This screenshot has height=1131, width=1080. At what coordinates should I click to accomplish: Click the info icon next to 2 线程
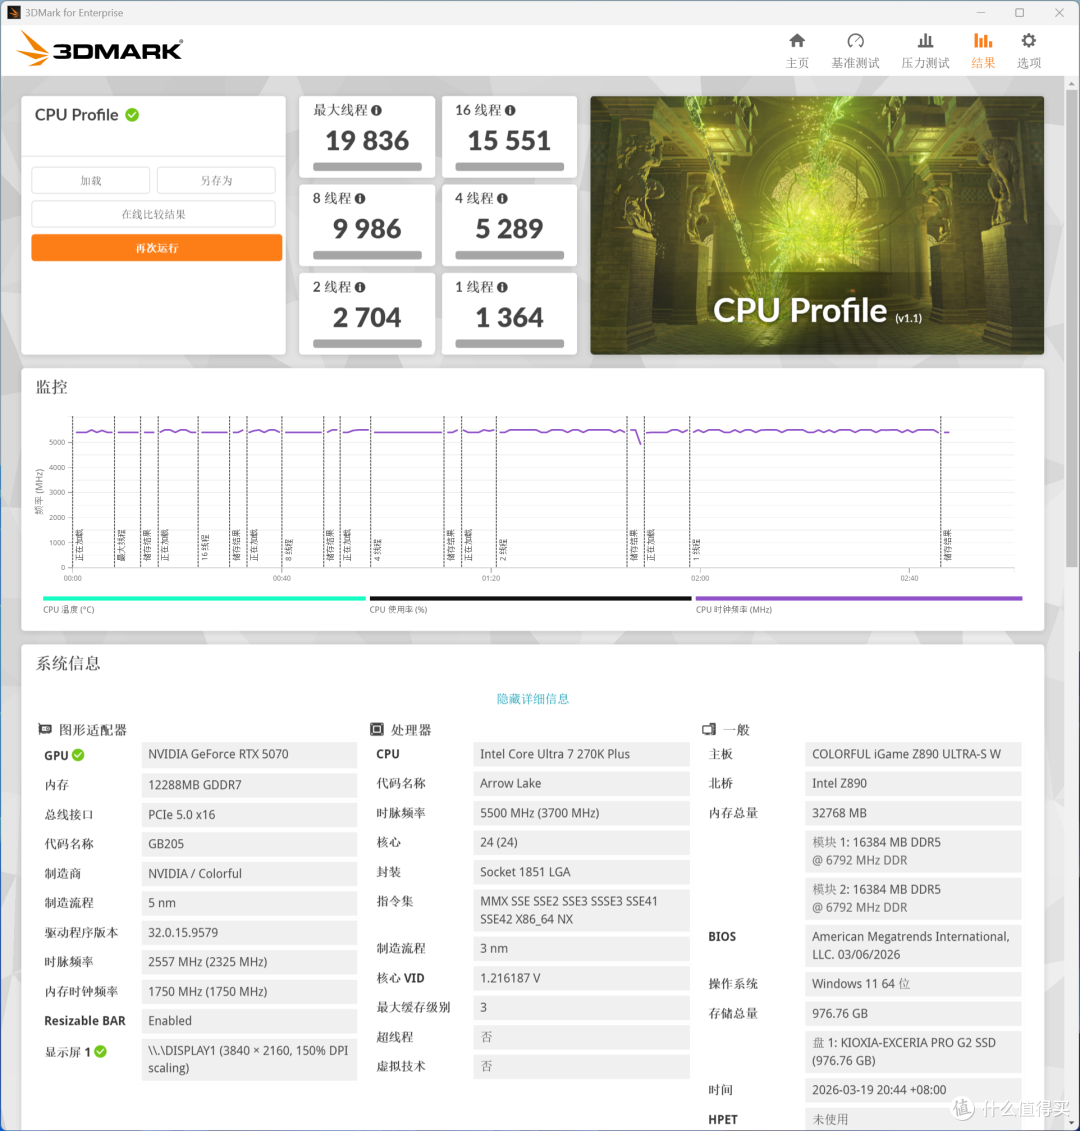(x=360, y=287)
